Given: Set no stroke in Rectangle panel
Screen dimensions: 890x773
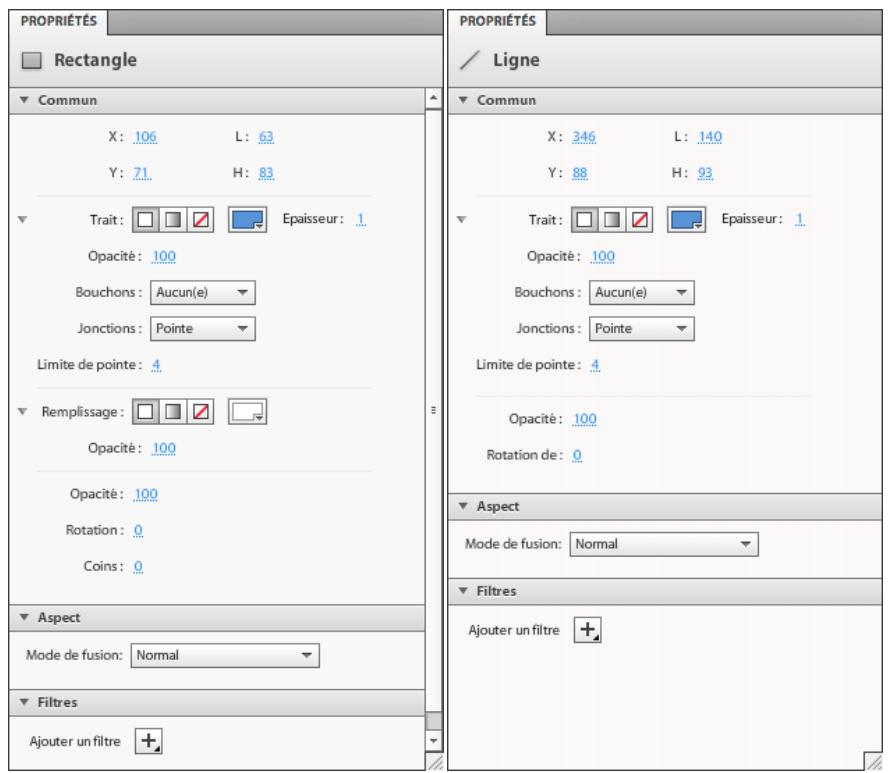Looking at the screenshot, I should pyautogui.click(x=200, y=220).
